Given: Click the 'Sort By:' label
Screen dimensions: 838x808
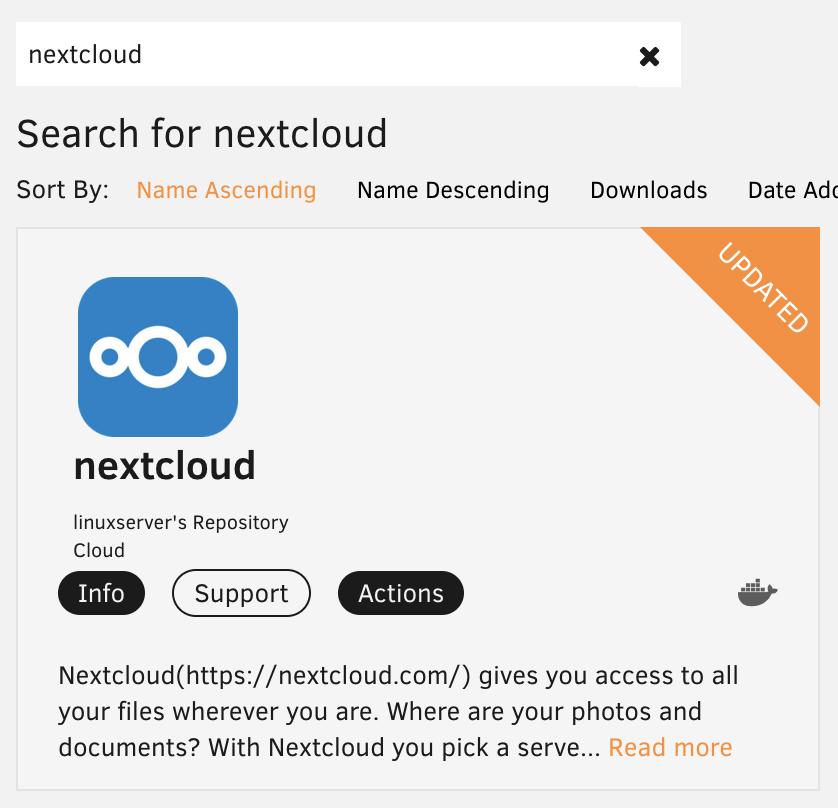Looking at the screenshot, I should click(x=63, y=190).
